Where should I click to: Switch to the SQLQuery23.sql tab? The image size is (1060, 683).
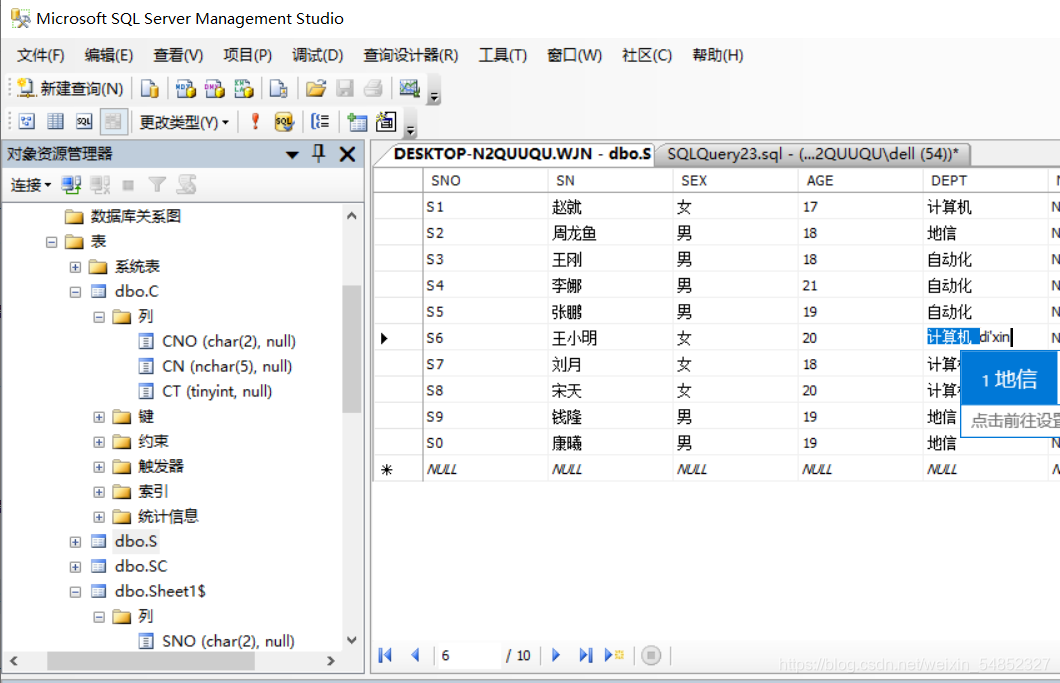coord(813,154)
